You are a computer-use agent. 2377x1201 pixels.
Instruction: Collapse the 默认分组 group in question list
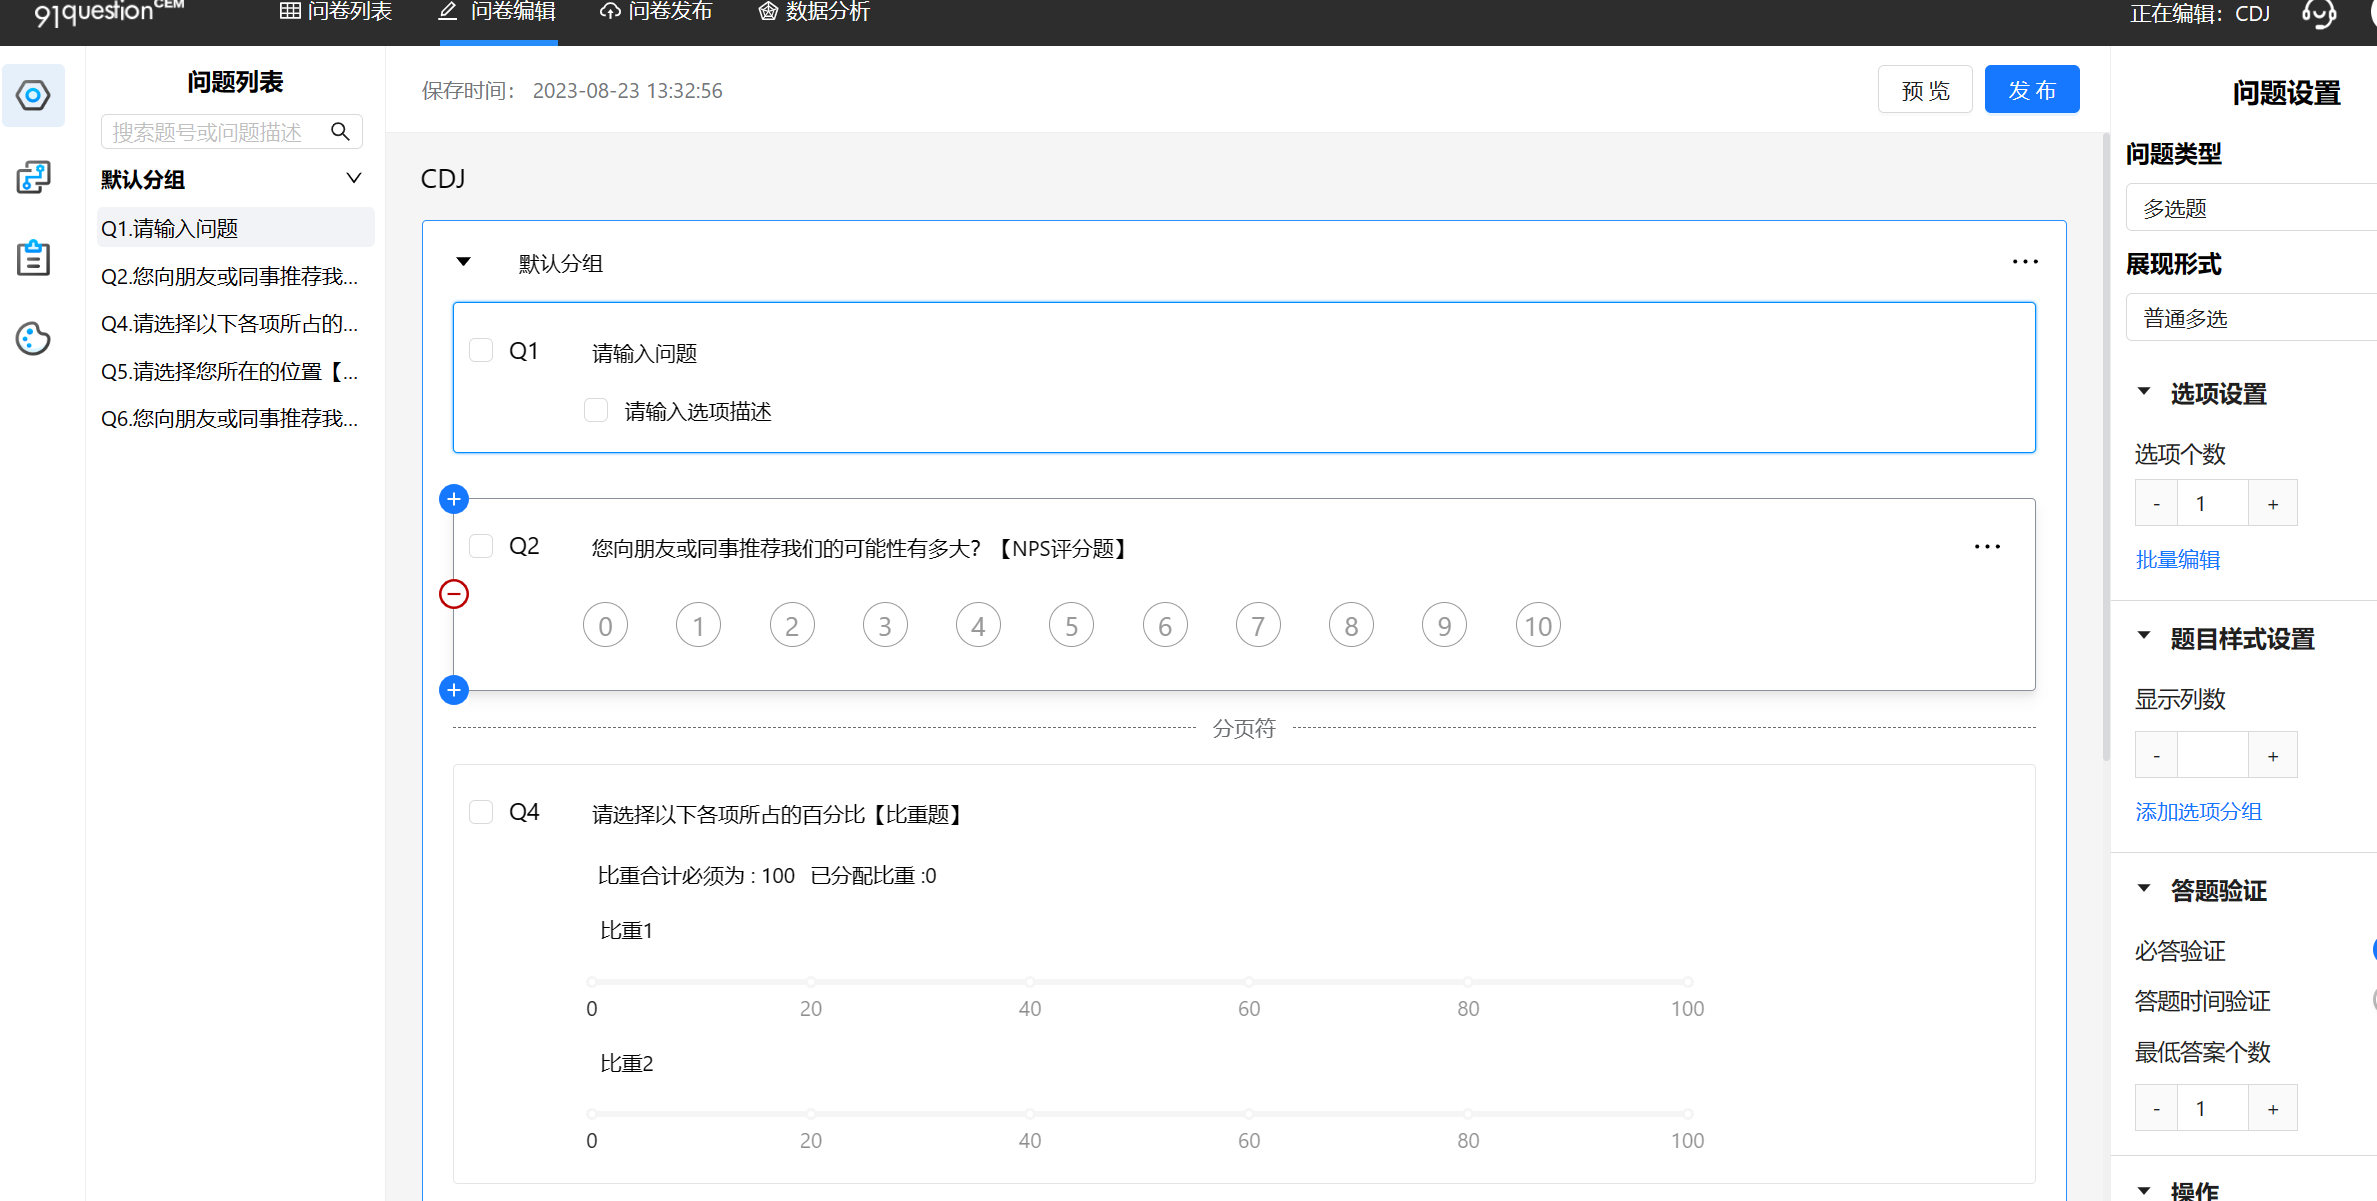tap(354, 178)
